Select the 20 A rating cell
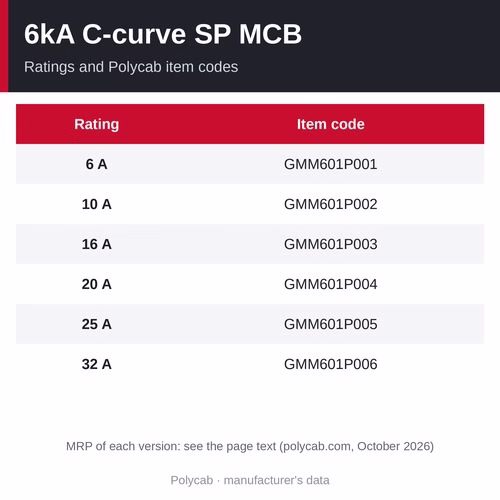The image size is (500, 500). (97, 284)
